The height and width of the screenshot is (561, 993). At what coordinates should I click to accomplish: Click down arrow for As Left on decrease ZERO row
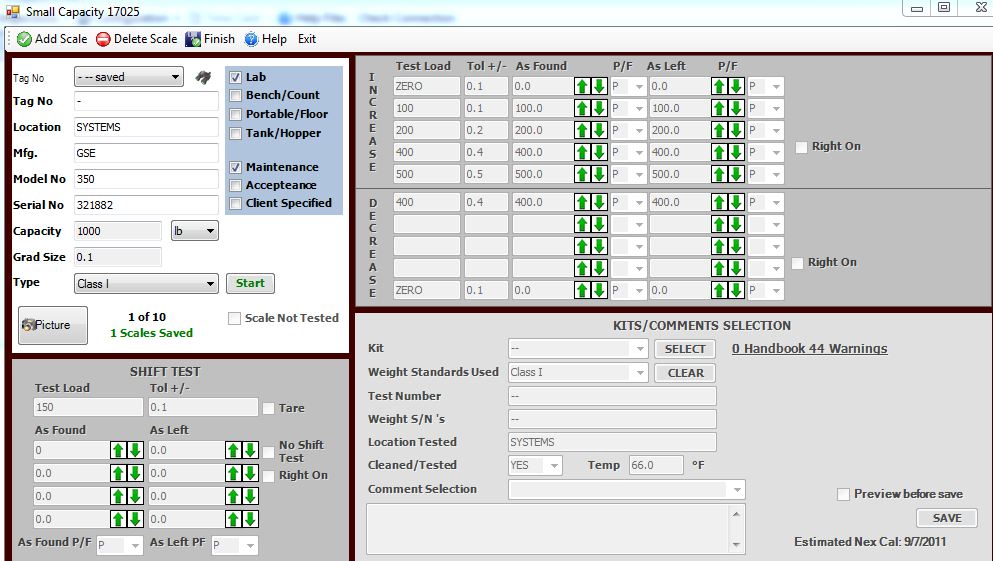coord(736,290)
